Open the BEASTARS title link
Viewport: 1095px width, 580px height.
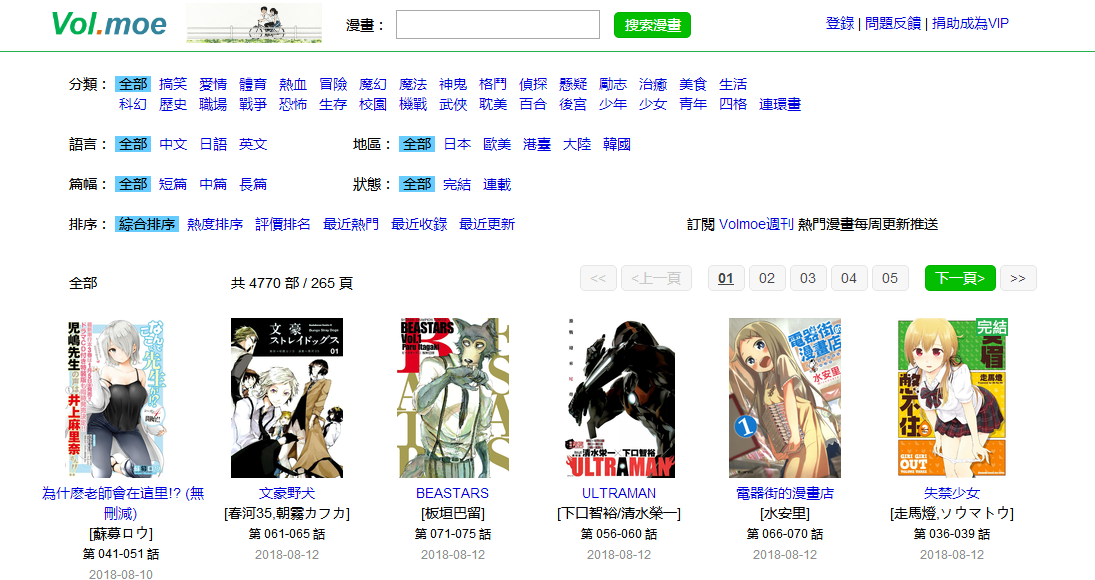point(453,493)
